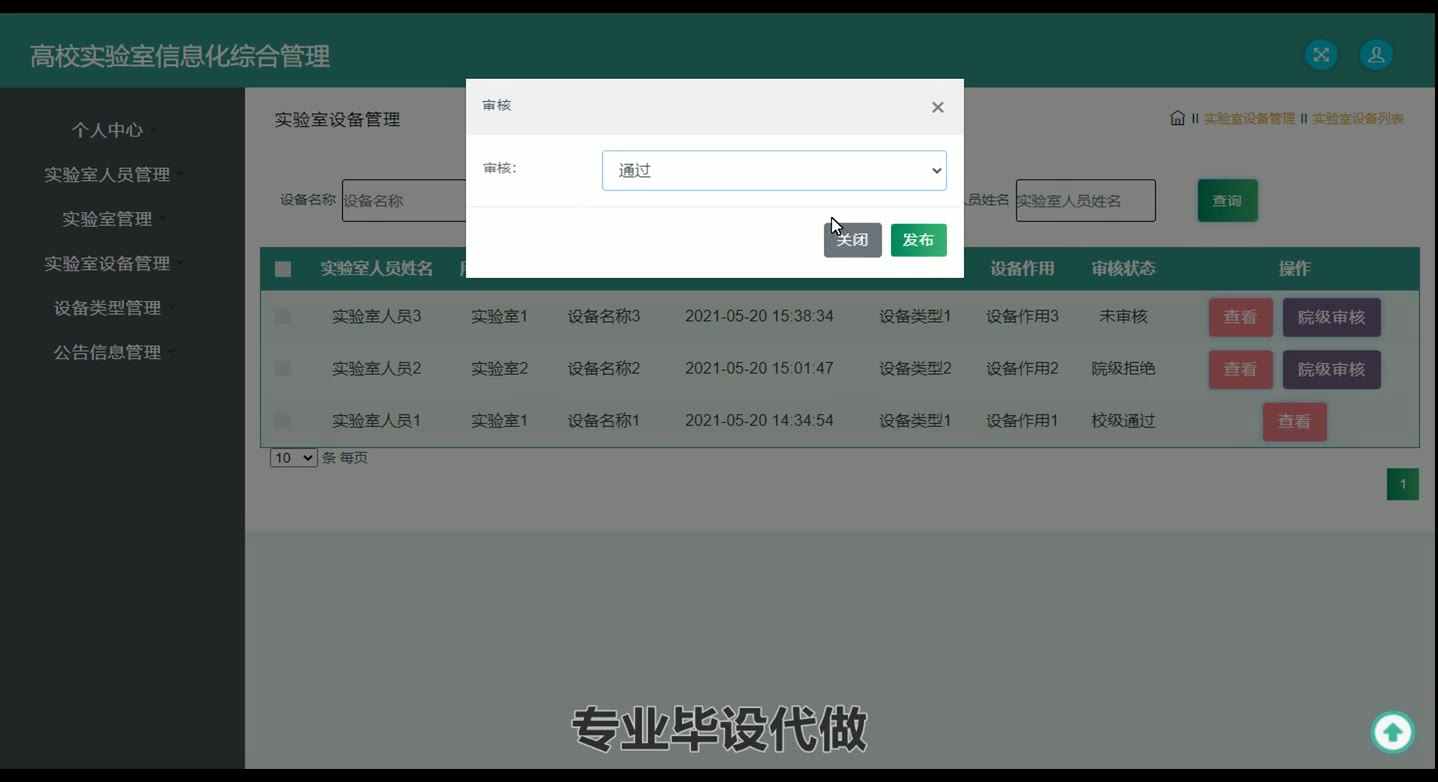Tick the select-all checkbox in table header
The image size is (1438, 782).
pos(283,269)
